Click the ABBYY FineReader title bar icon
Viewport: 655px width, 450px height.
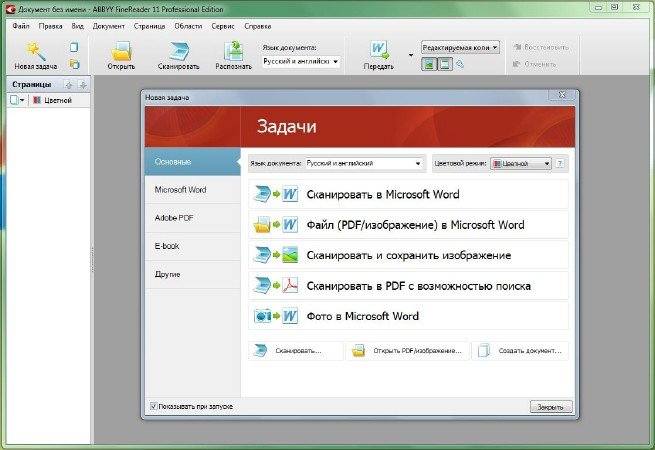tap(11, 9)
